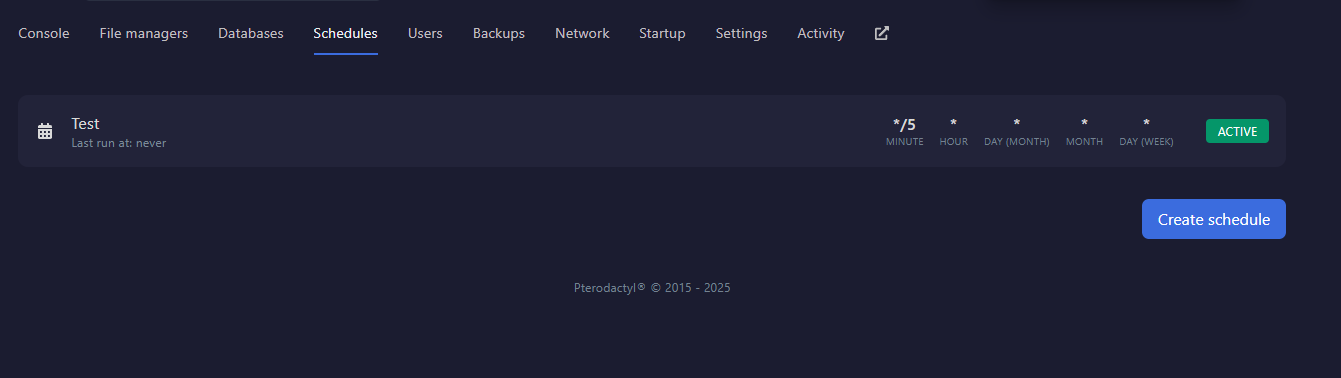This screenshot has width=1341, height=378.
Task: Click the calendar icon beside Test schedule
Action: pyautogui.click(x=45, y=131)
